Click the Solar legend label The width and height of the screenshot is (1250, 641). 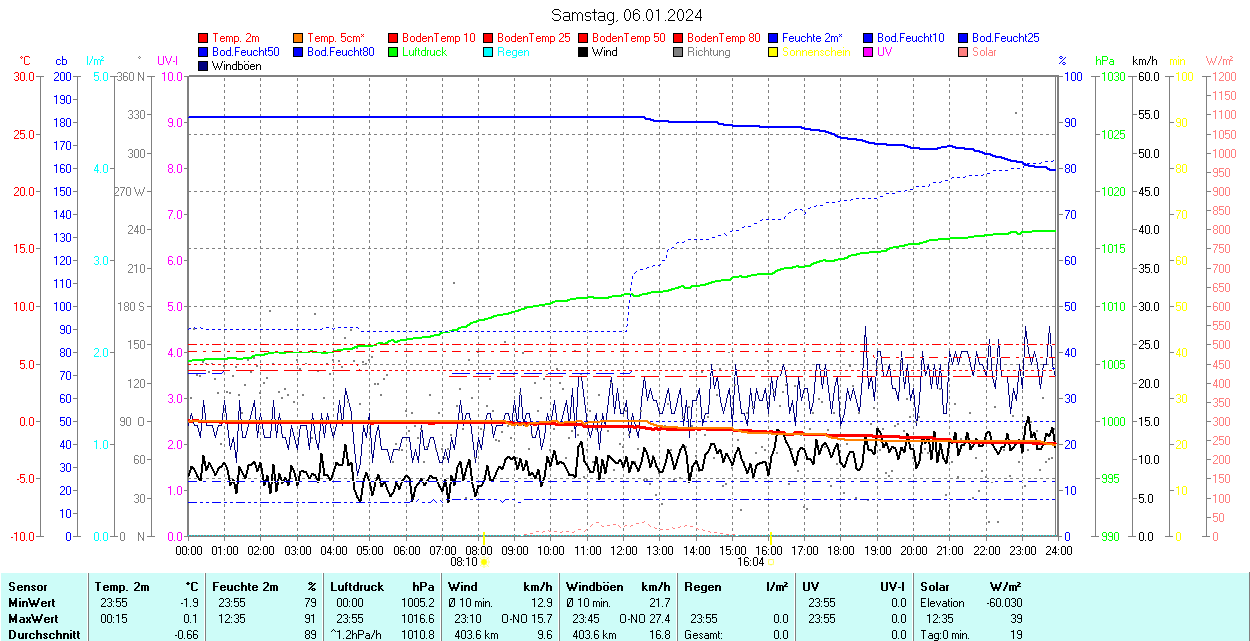tap(984, 52)
